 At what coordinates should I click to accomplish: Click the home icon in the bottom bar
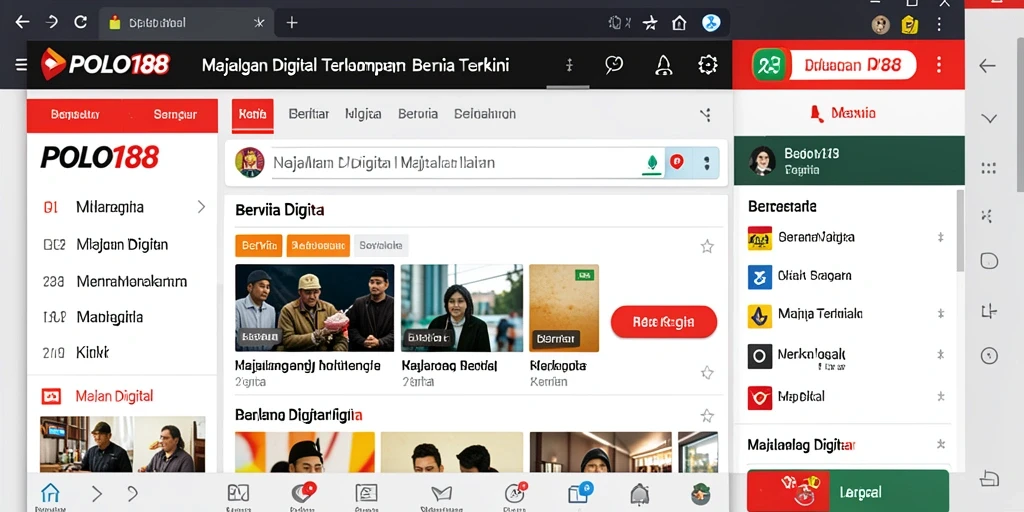50,493
